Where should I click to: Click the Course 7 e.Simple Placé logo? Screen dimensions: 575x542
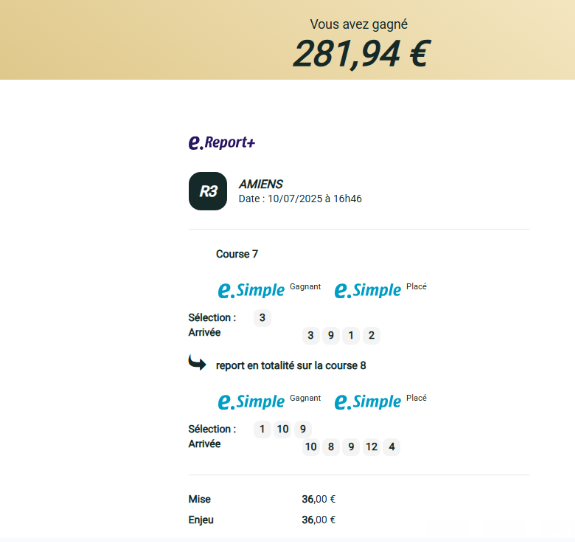pyautogui.click(x=381, y=290)
